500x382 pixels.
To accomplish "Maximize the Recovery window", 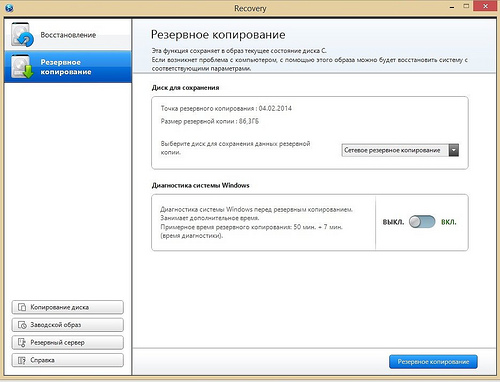I will coord(466,6).
